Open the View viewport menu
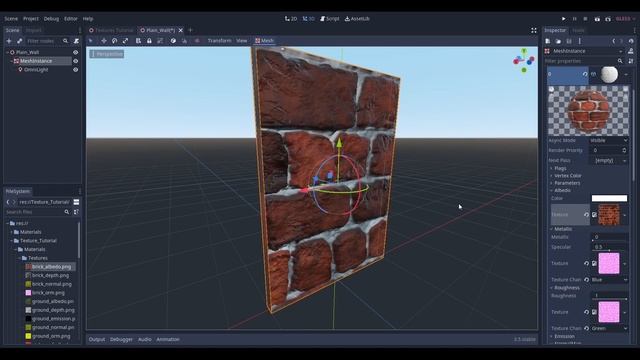640x360 pixels. (242, 40)
